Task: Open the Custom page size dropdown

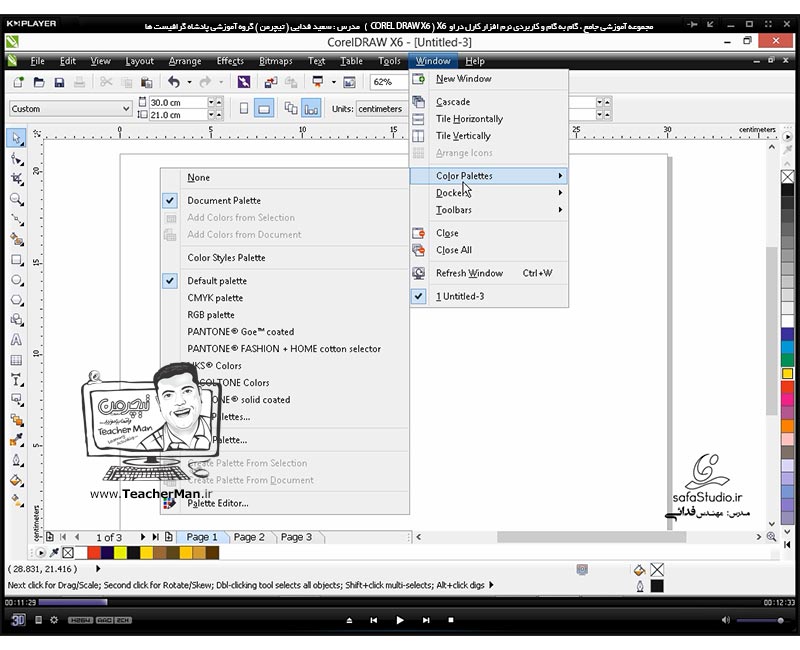Action: [126, 109]
